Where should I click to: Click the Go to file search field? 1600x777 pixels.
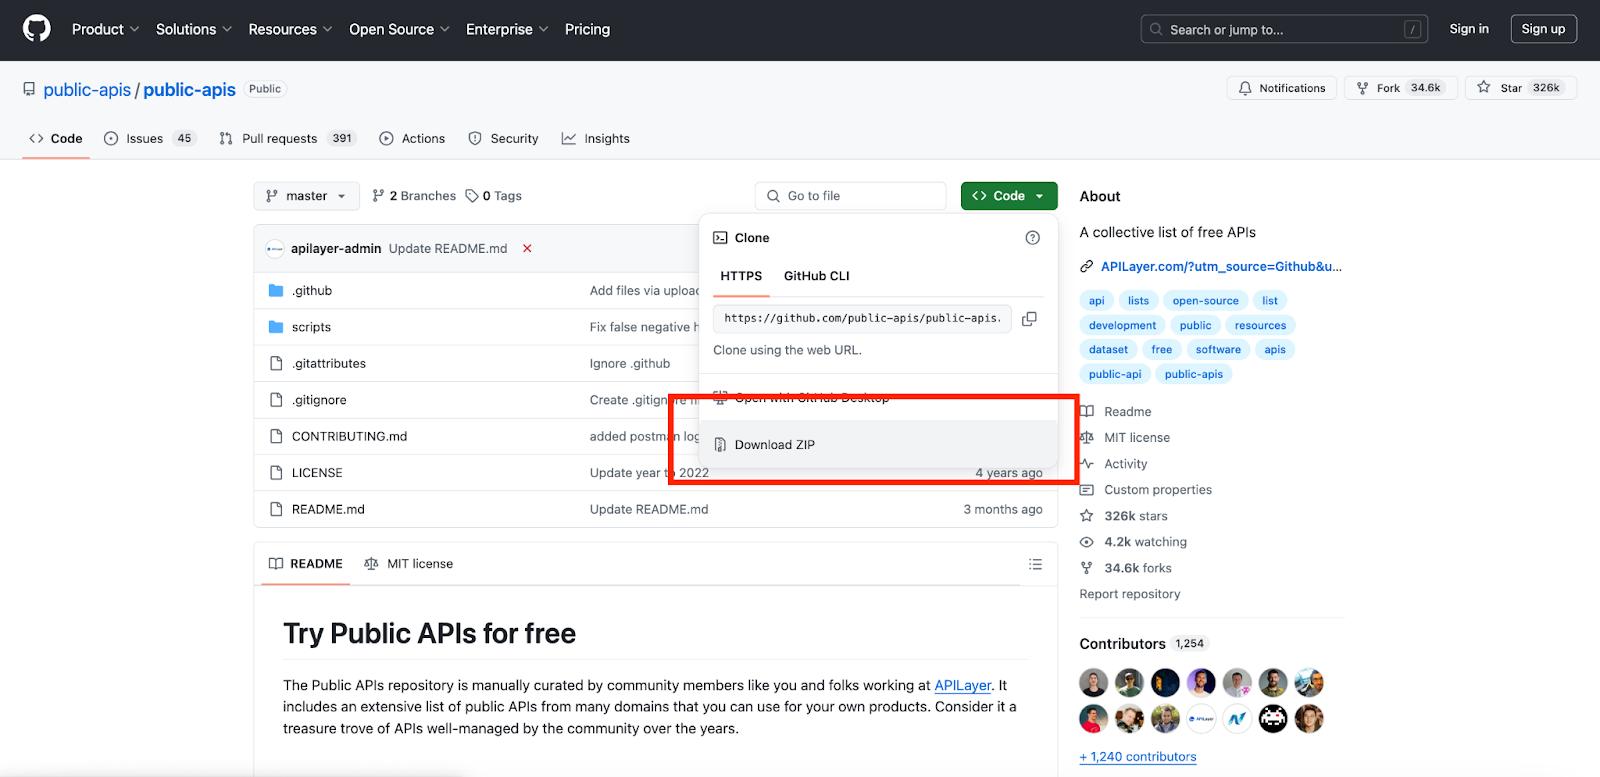[x=850, y=196]
